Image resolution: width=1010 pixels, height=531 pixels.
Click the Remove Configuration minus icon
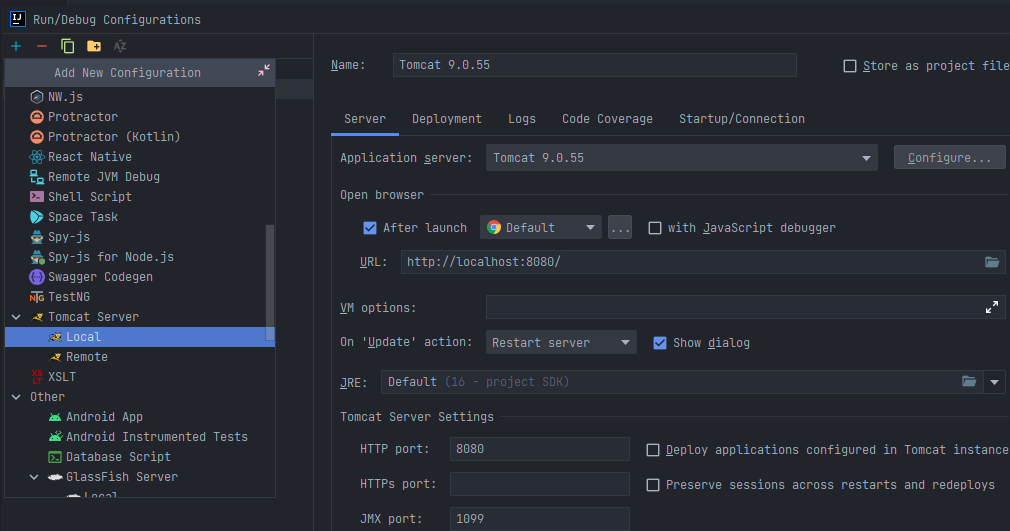pyautogui.click(x=42, y=46)
